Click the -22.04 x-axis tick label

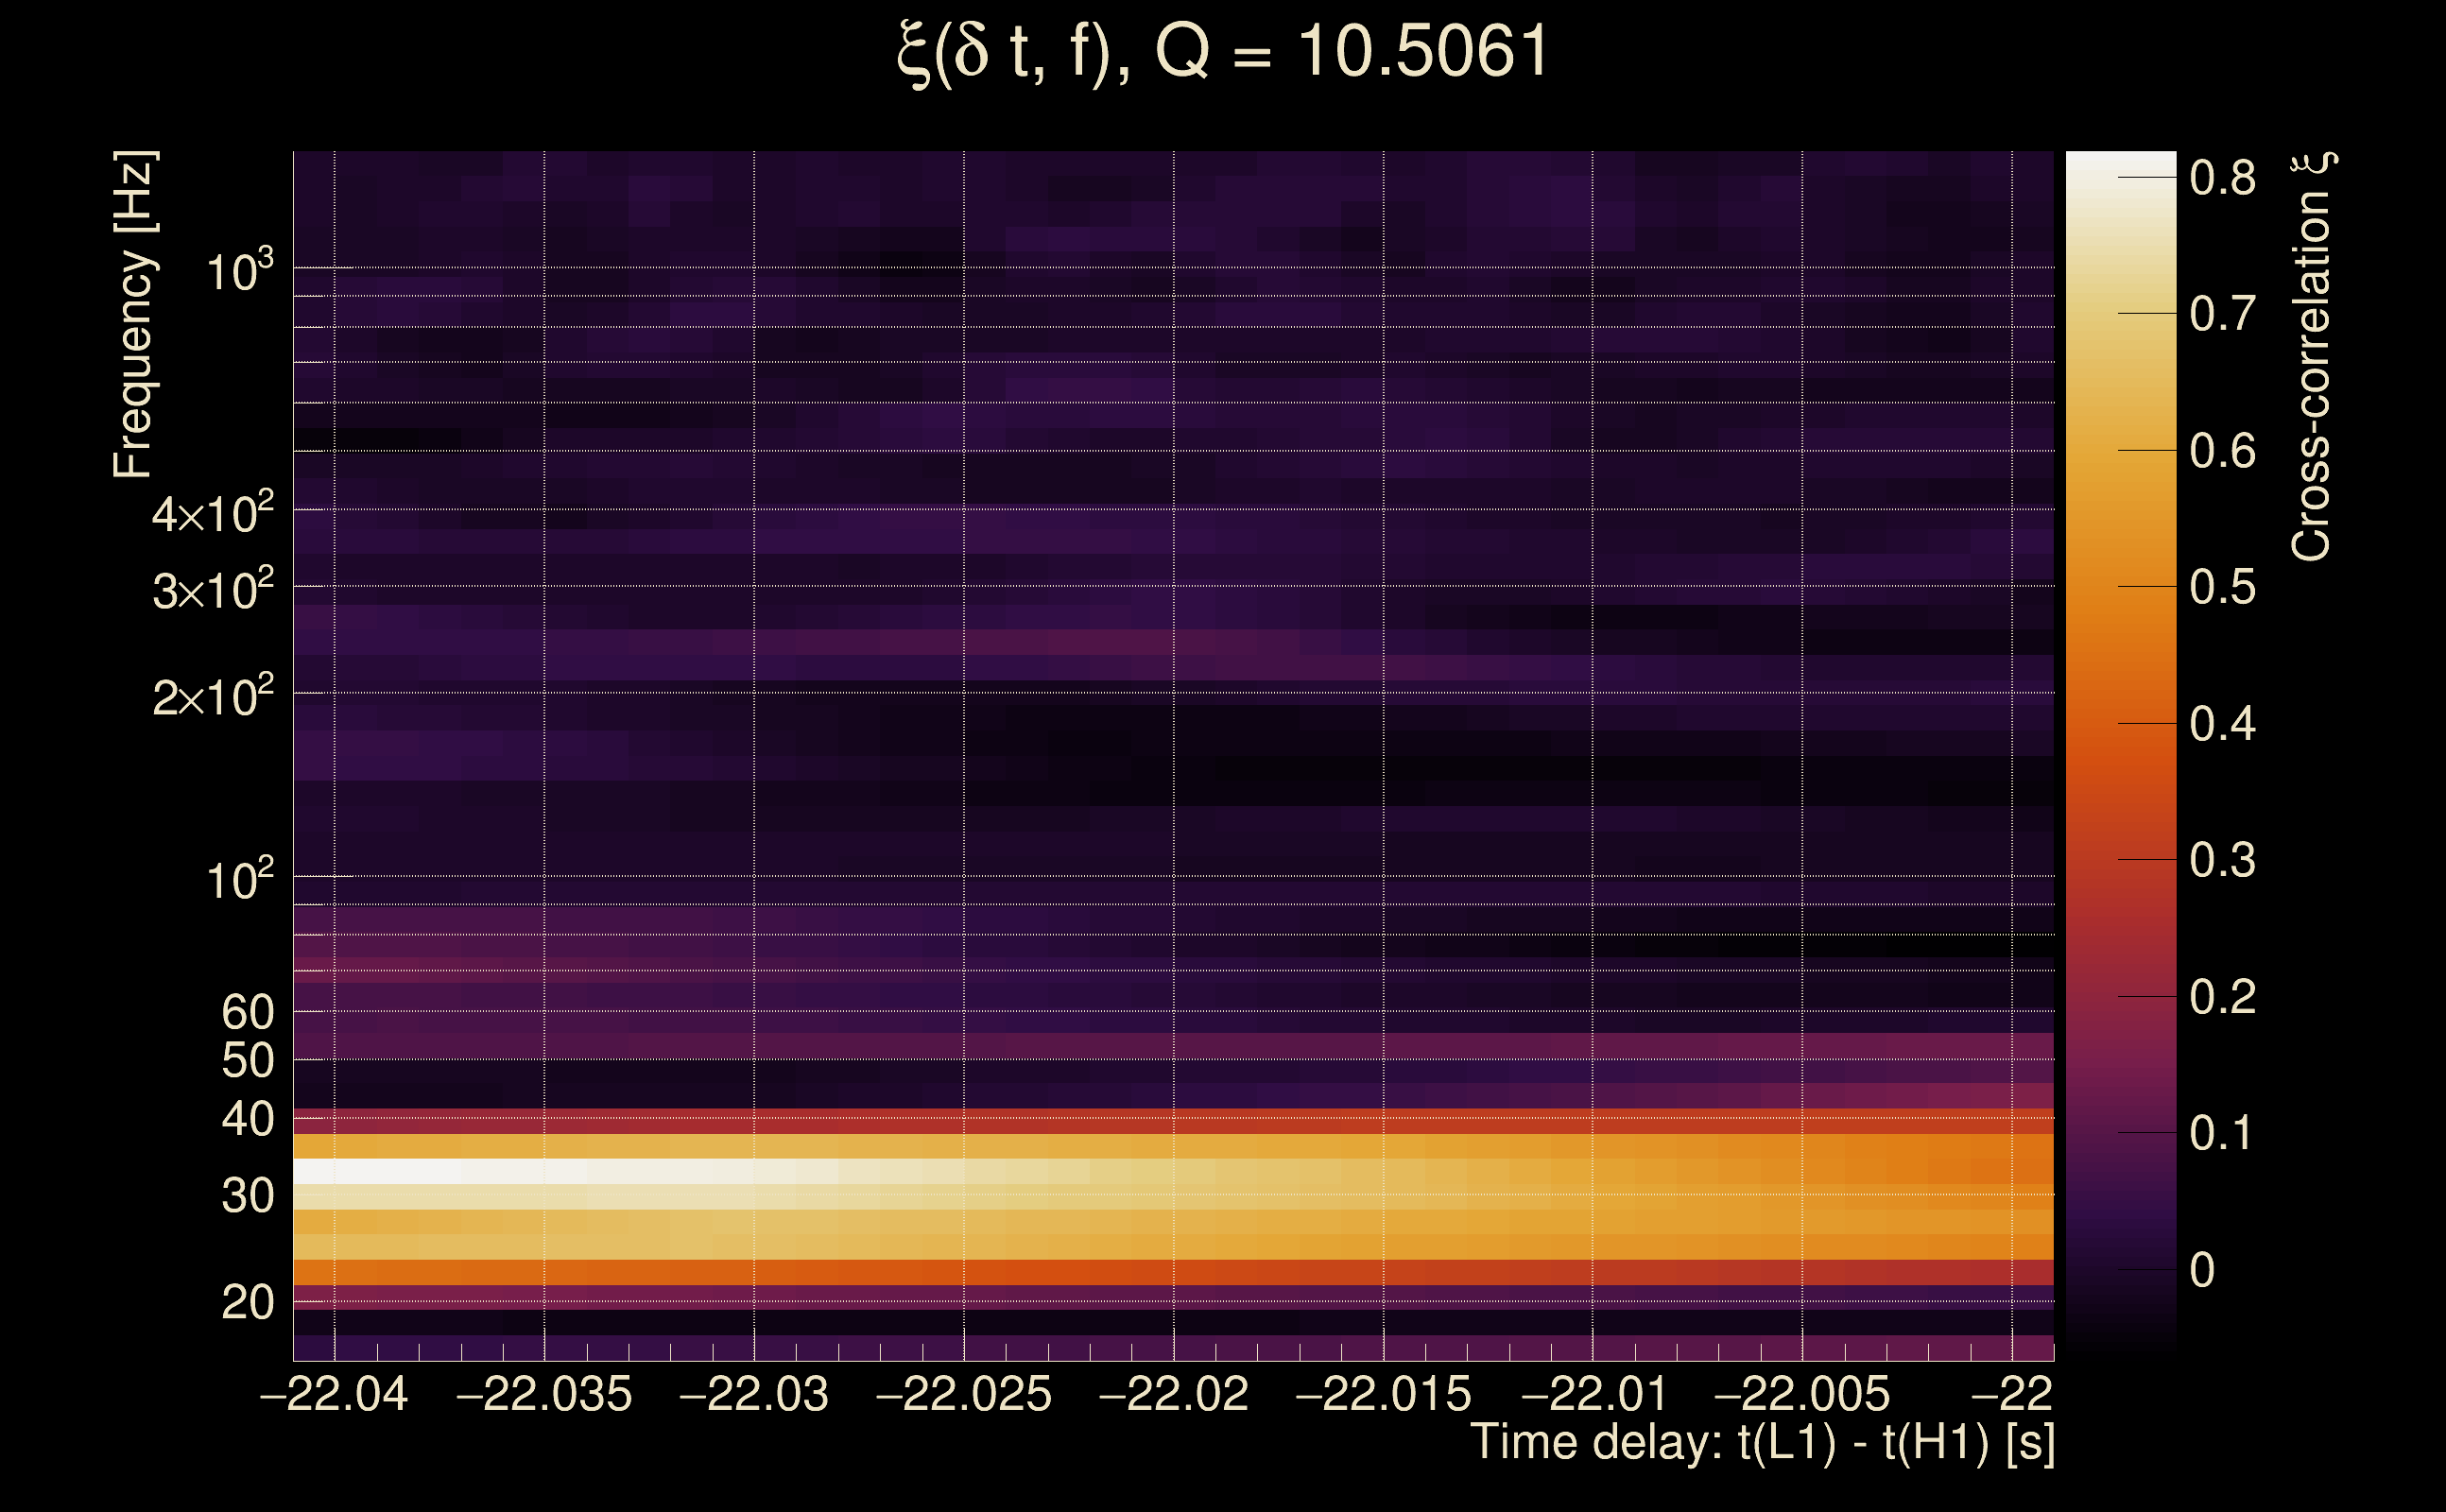click(x=334, y=1394)
